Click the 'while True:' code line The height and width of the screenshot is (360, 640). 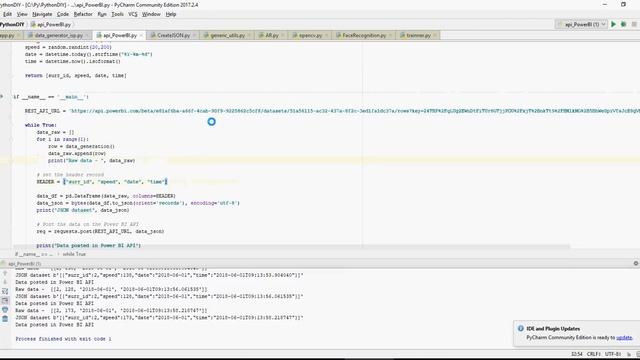tap(41, 125)
